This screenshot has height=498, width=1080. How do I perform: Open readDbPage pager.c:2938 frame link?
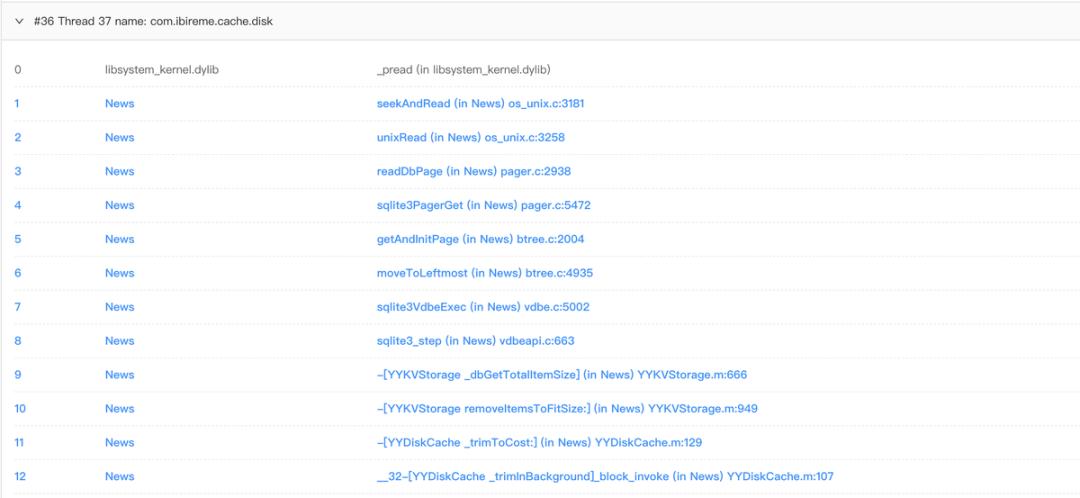tap(474, 171)
